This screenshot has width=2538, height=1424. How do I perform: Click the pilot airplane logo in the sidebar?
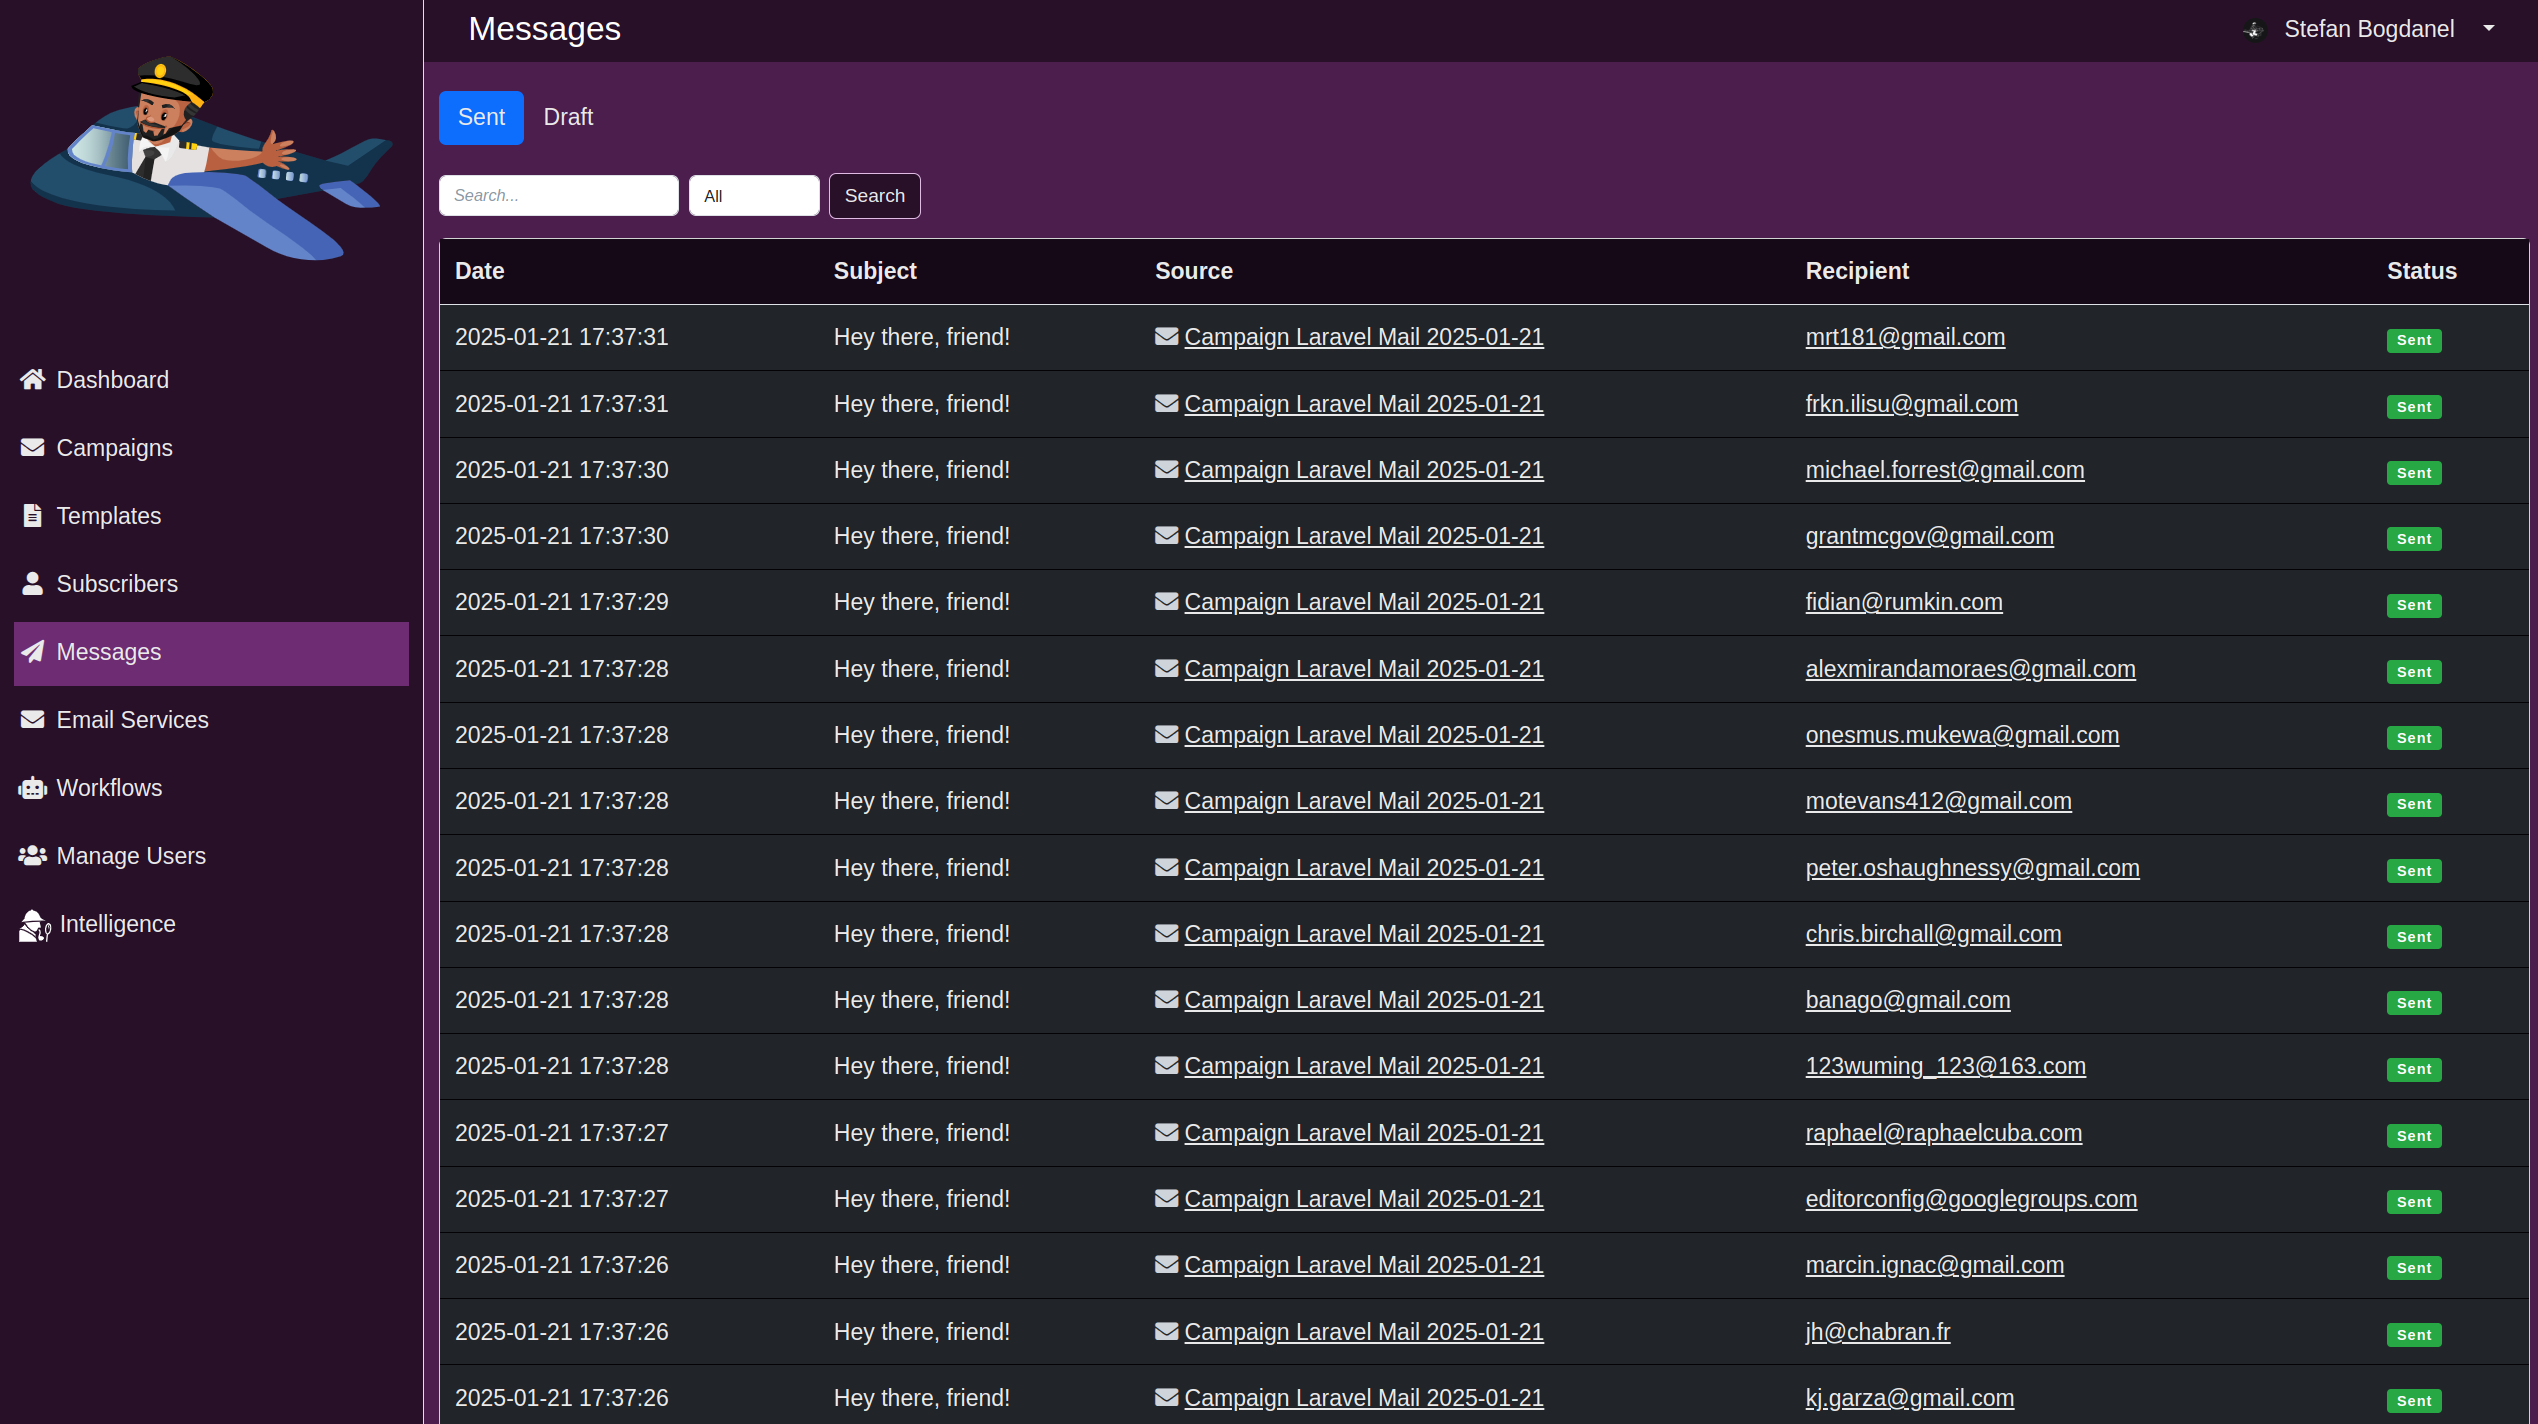(209, 160)
